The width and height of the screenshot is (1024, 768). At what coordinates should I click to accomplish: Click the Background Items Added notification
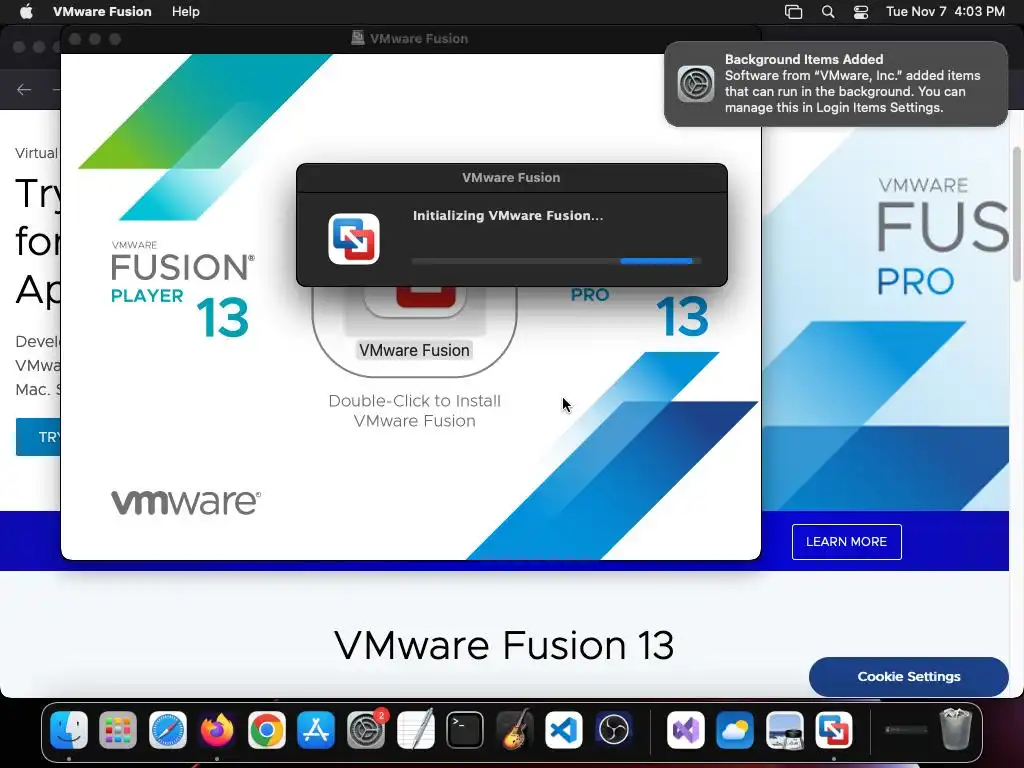pos(836,84)
